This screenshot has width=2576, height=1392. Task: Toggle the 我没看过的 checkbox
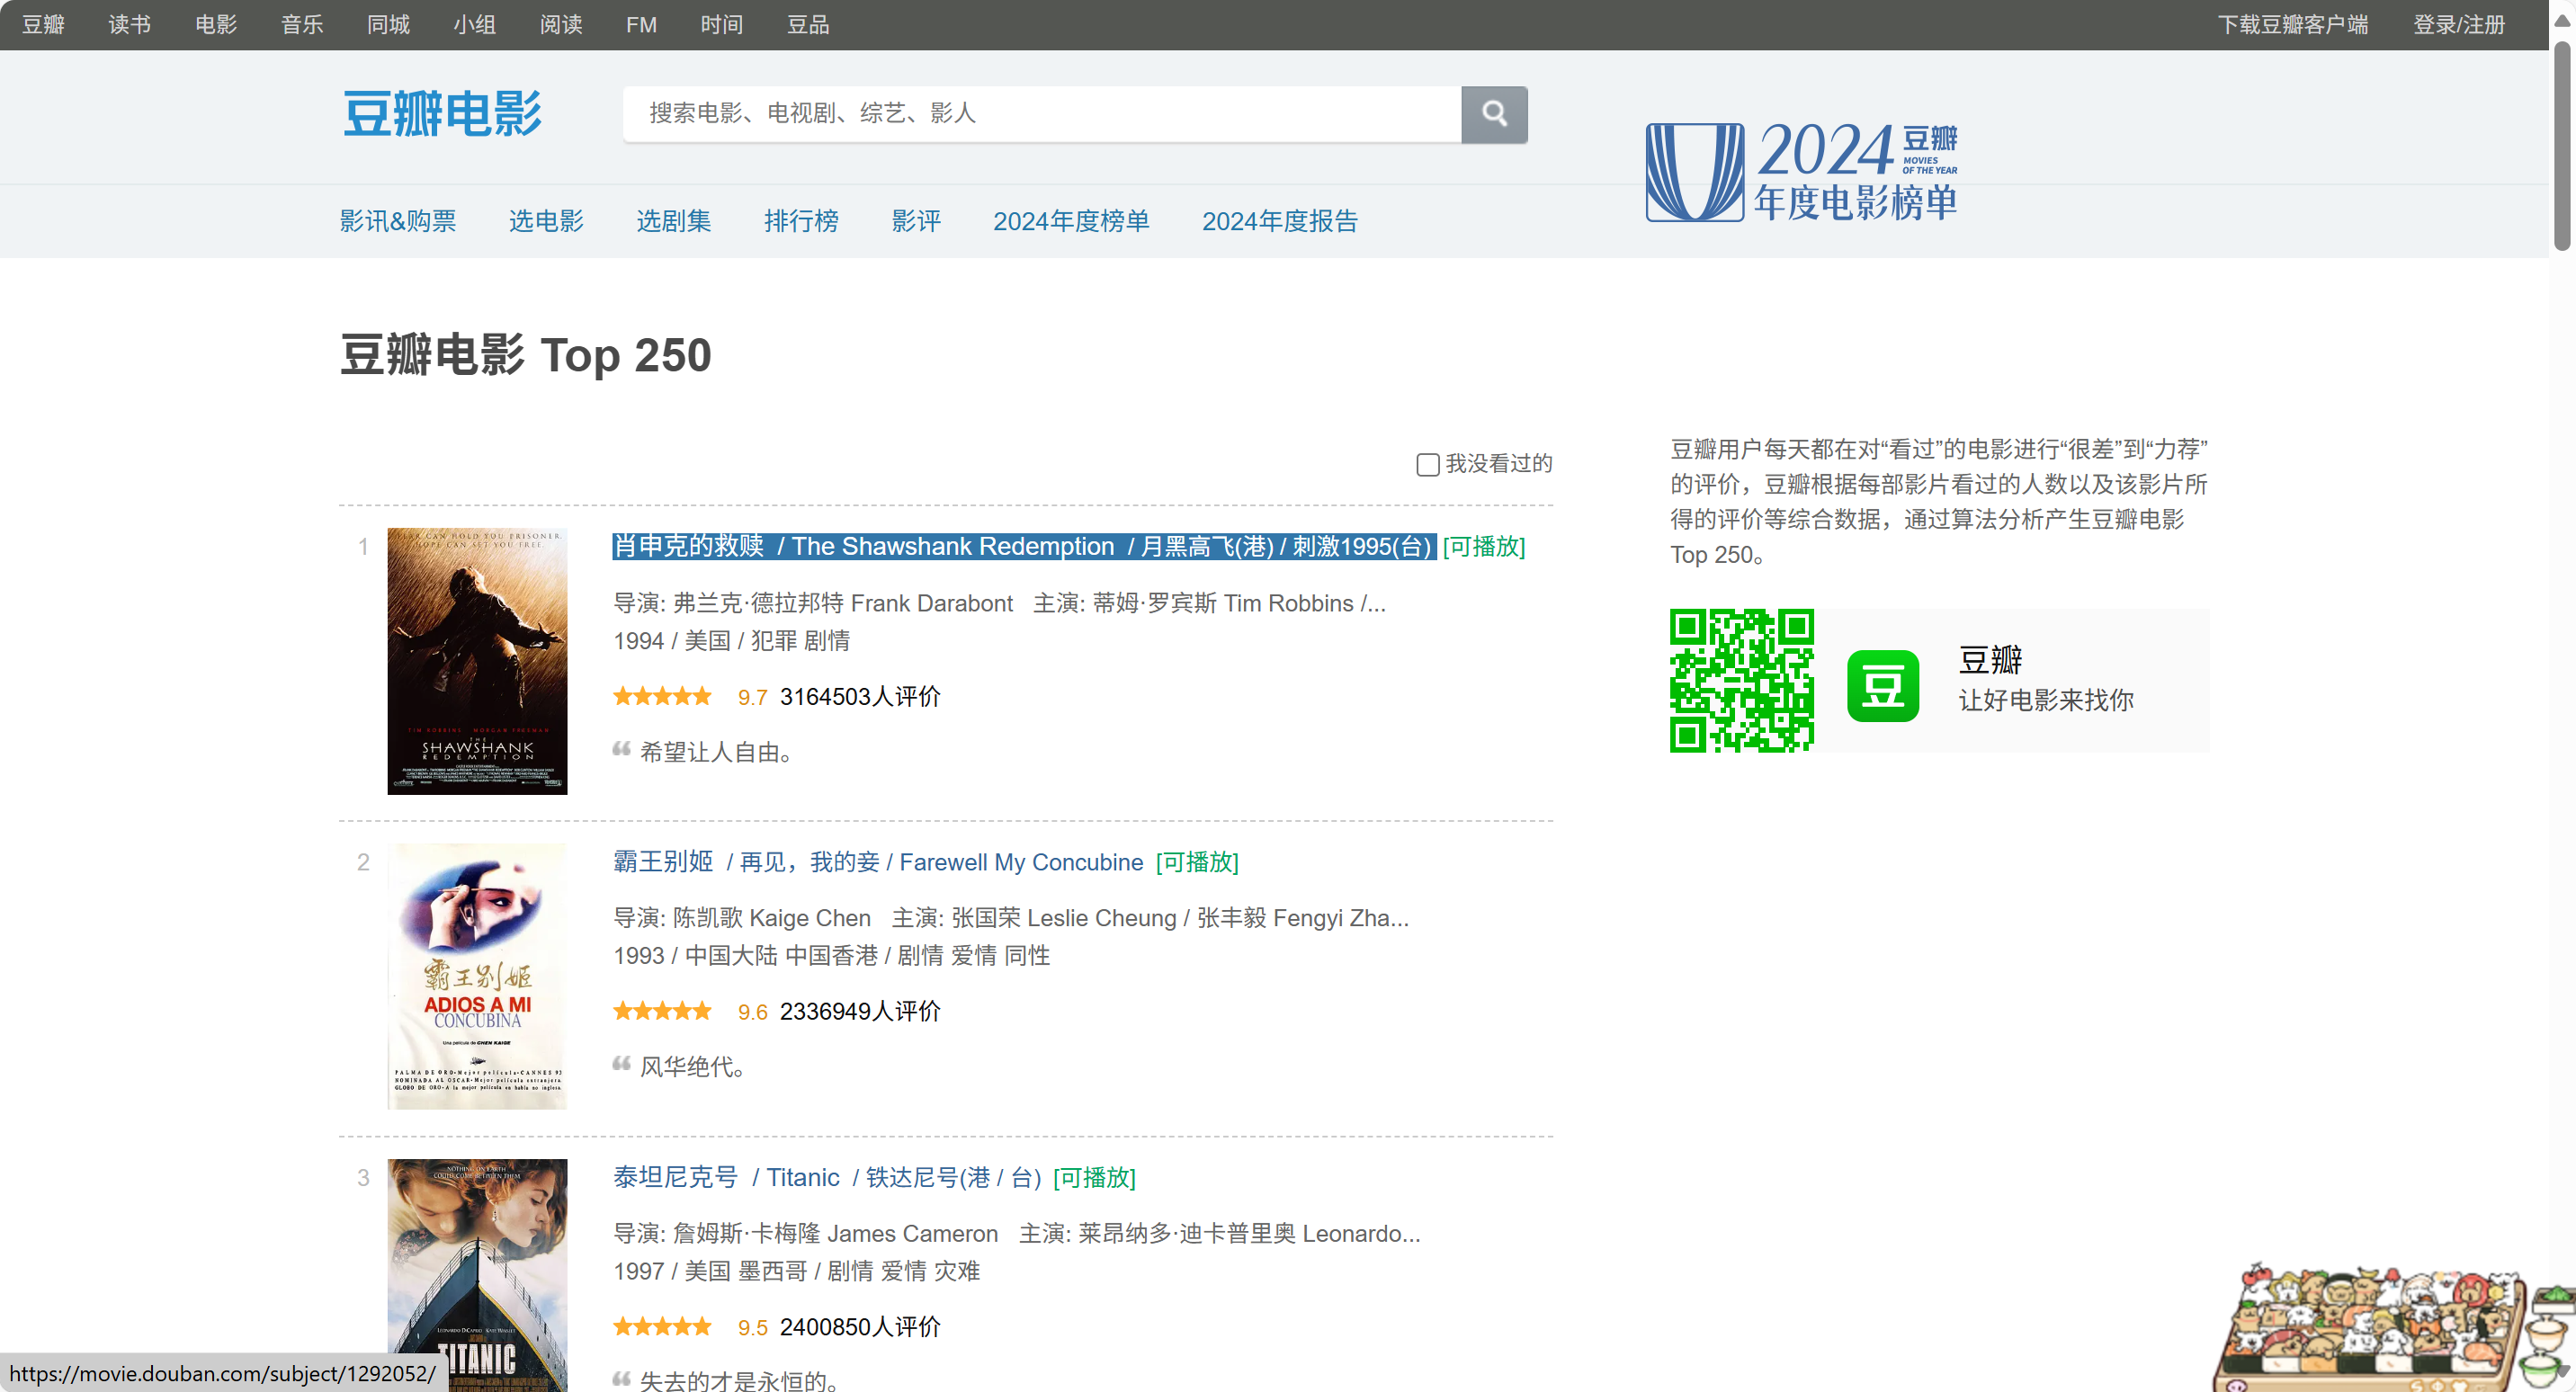click(1427, 464)
